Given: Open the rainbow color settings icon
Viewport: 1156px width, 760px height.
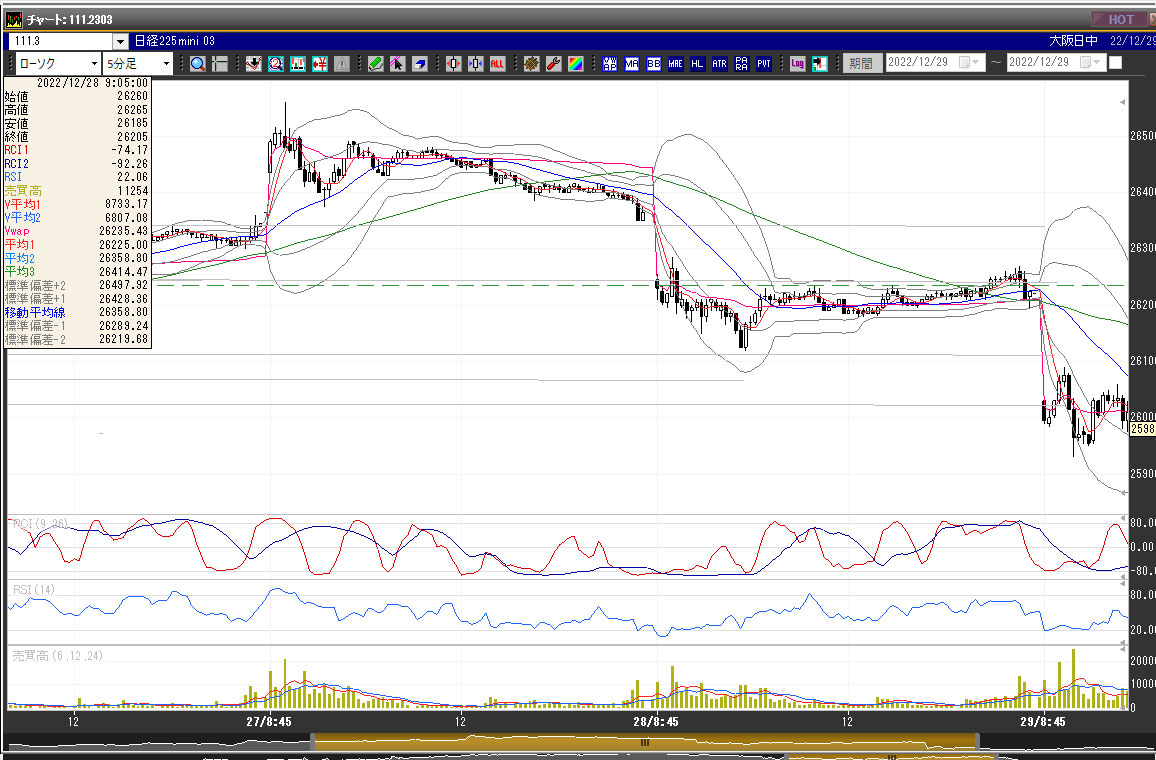Looking at the screenshot, I should click(576, 64).
